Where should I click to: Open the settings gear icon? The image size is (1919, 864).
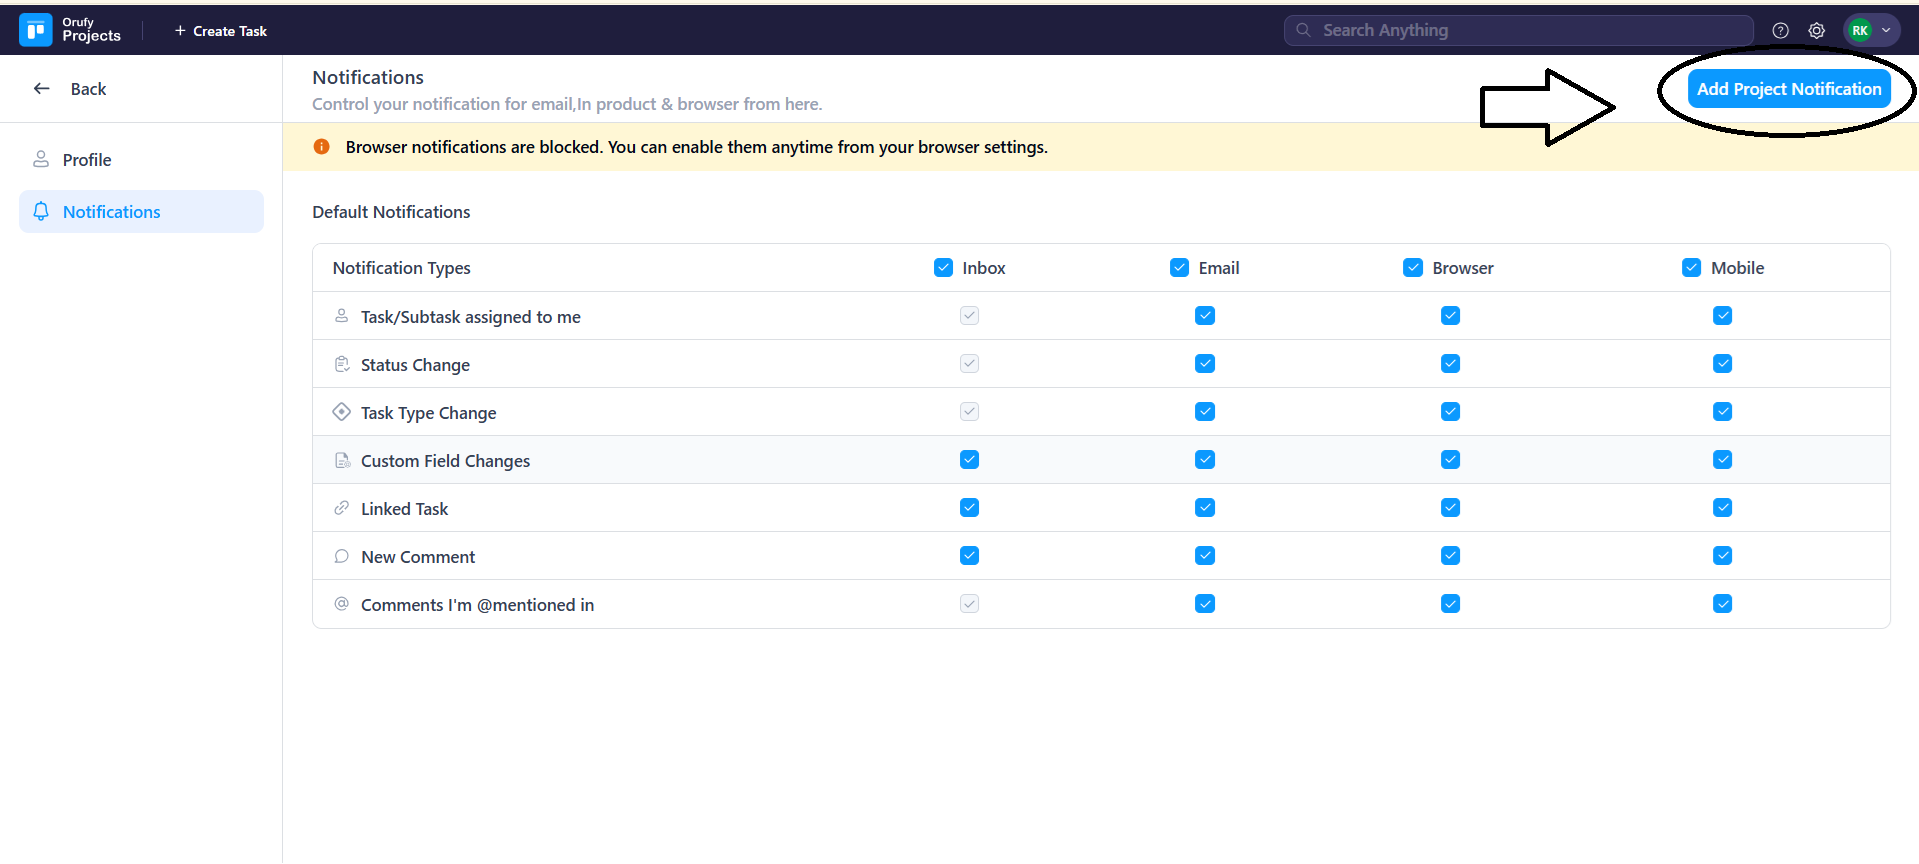click(x=1817, y=31)
